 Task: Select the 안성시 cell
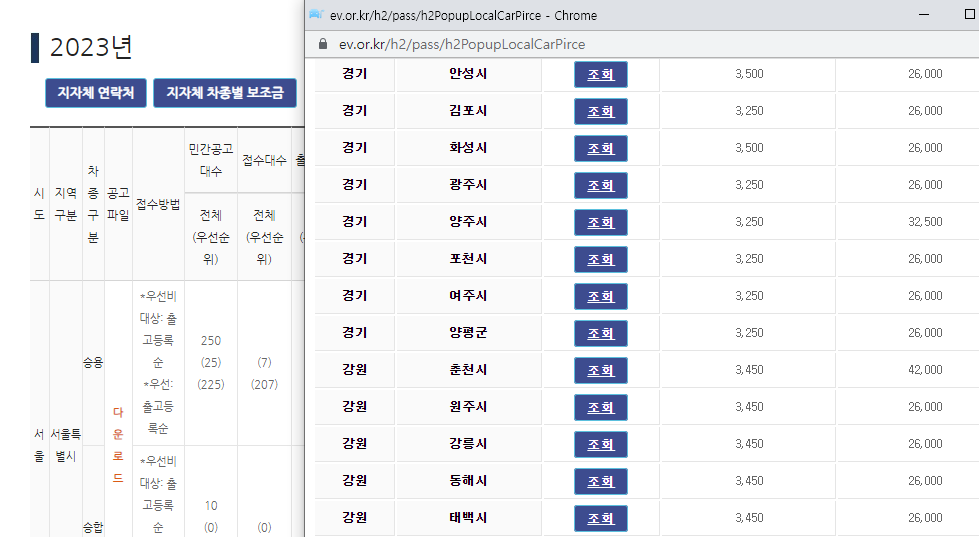(x=468, y=74)
